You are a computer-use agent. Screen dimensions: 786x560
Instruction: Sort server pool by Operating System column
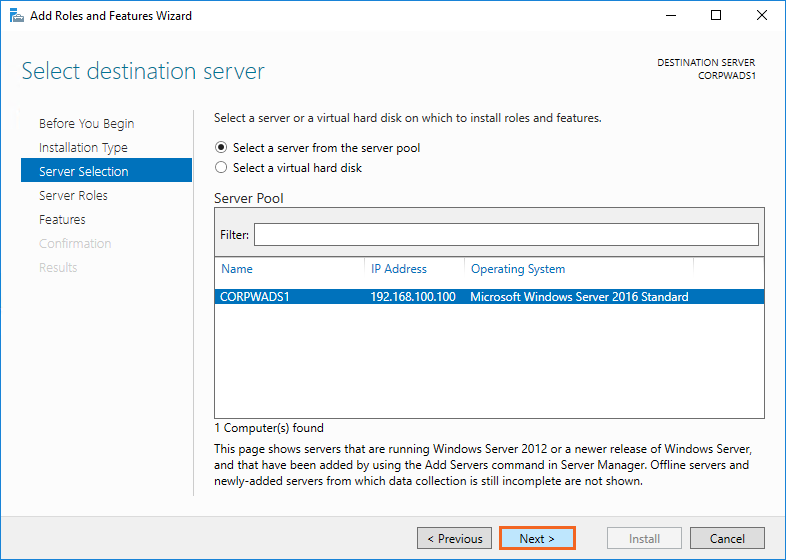coord(517,269)
